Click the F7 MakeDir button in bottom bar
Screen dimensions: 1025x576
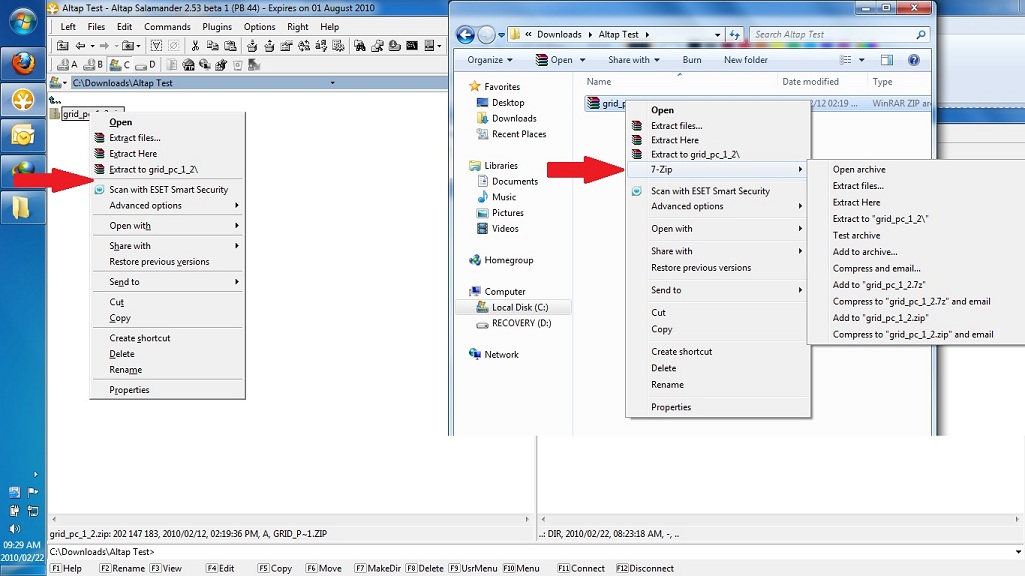coord(378,568)
